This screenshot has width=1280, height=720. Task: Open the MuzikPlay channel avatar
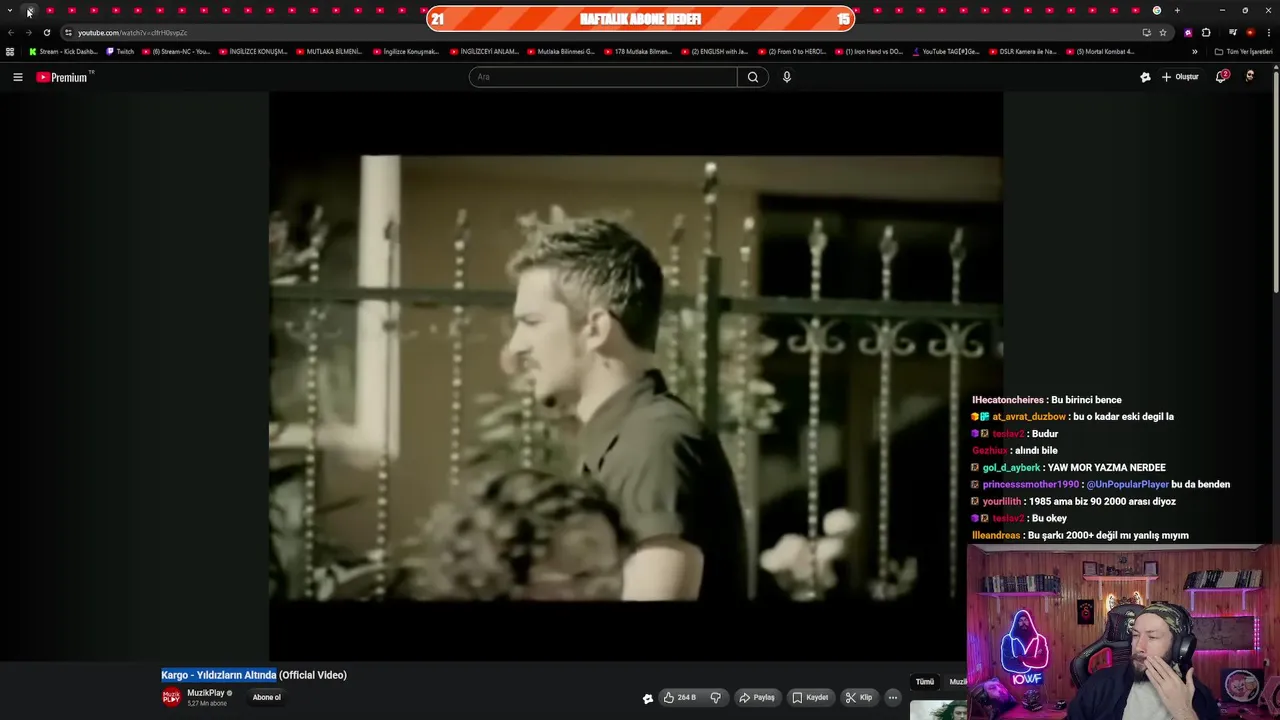[172, 697]
